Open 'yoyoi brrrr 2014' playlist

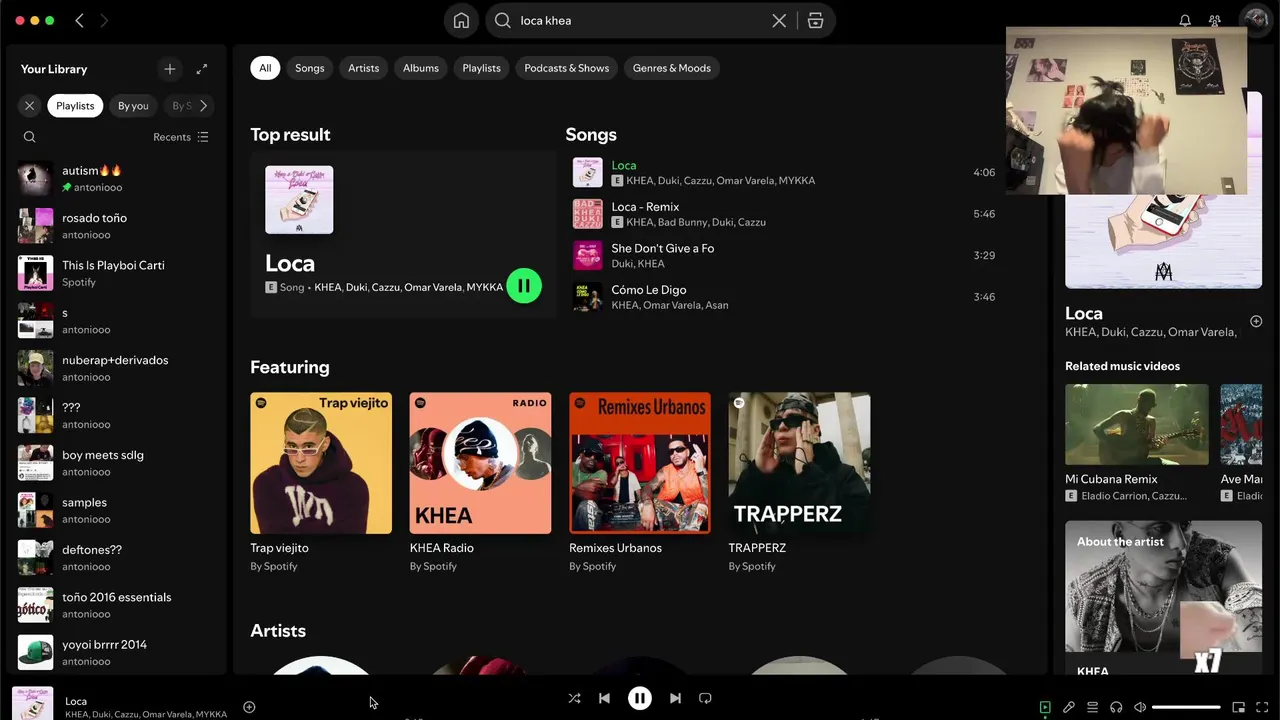tap(116, 652)
